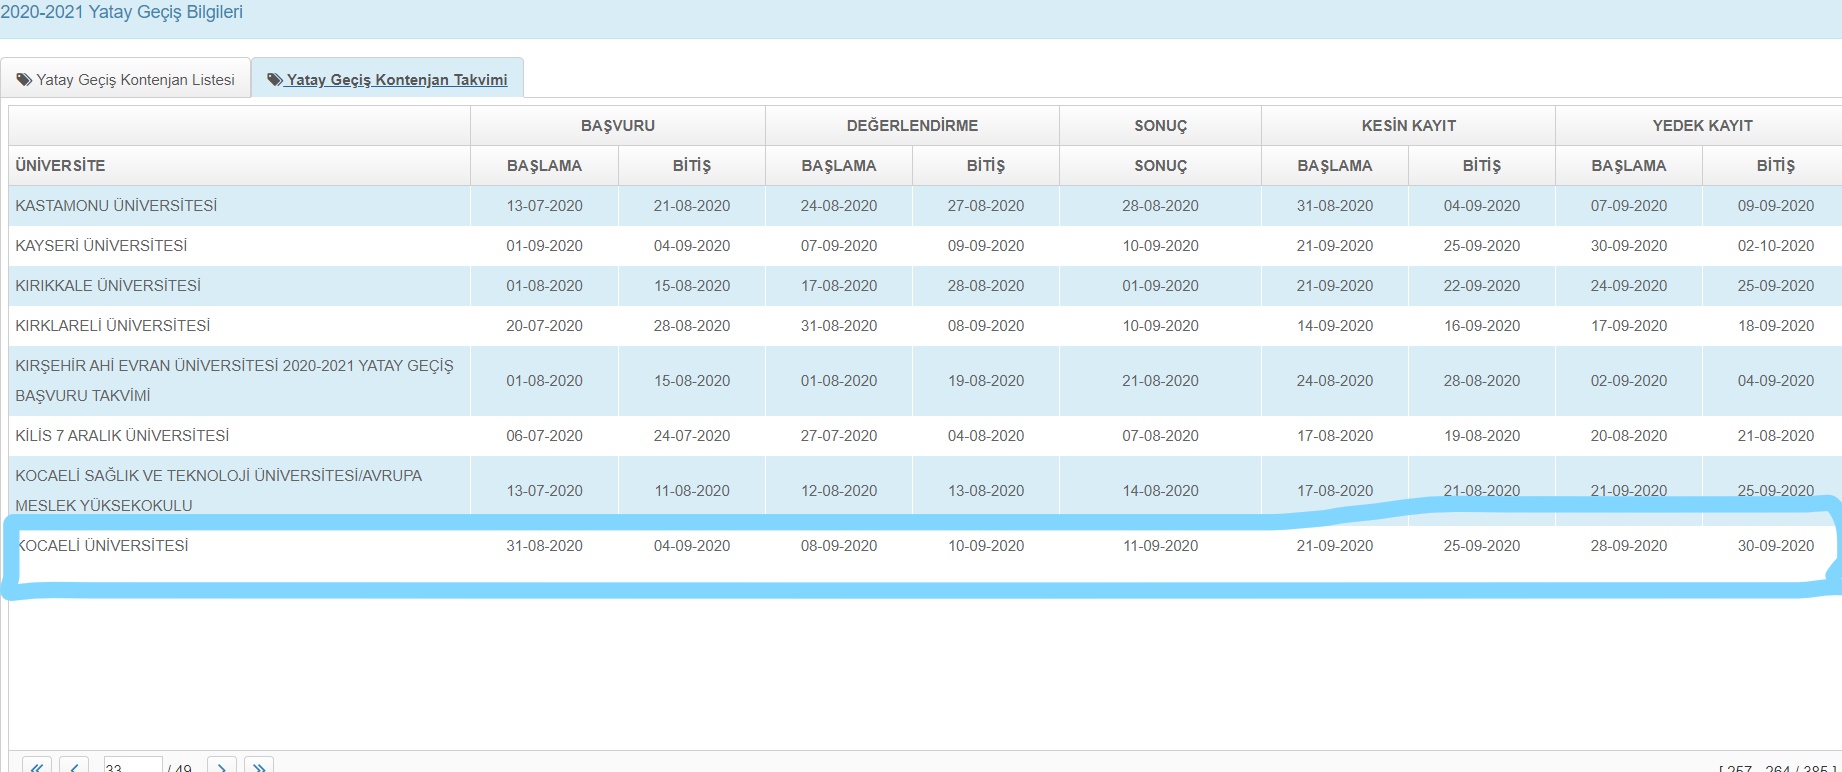
Task: Click Kocaeli Üniversitesi's reserve start 28-09-2020
Action: click(1629, 545)
